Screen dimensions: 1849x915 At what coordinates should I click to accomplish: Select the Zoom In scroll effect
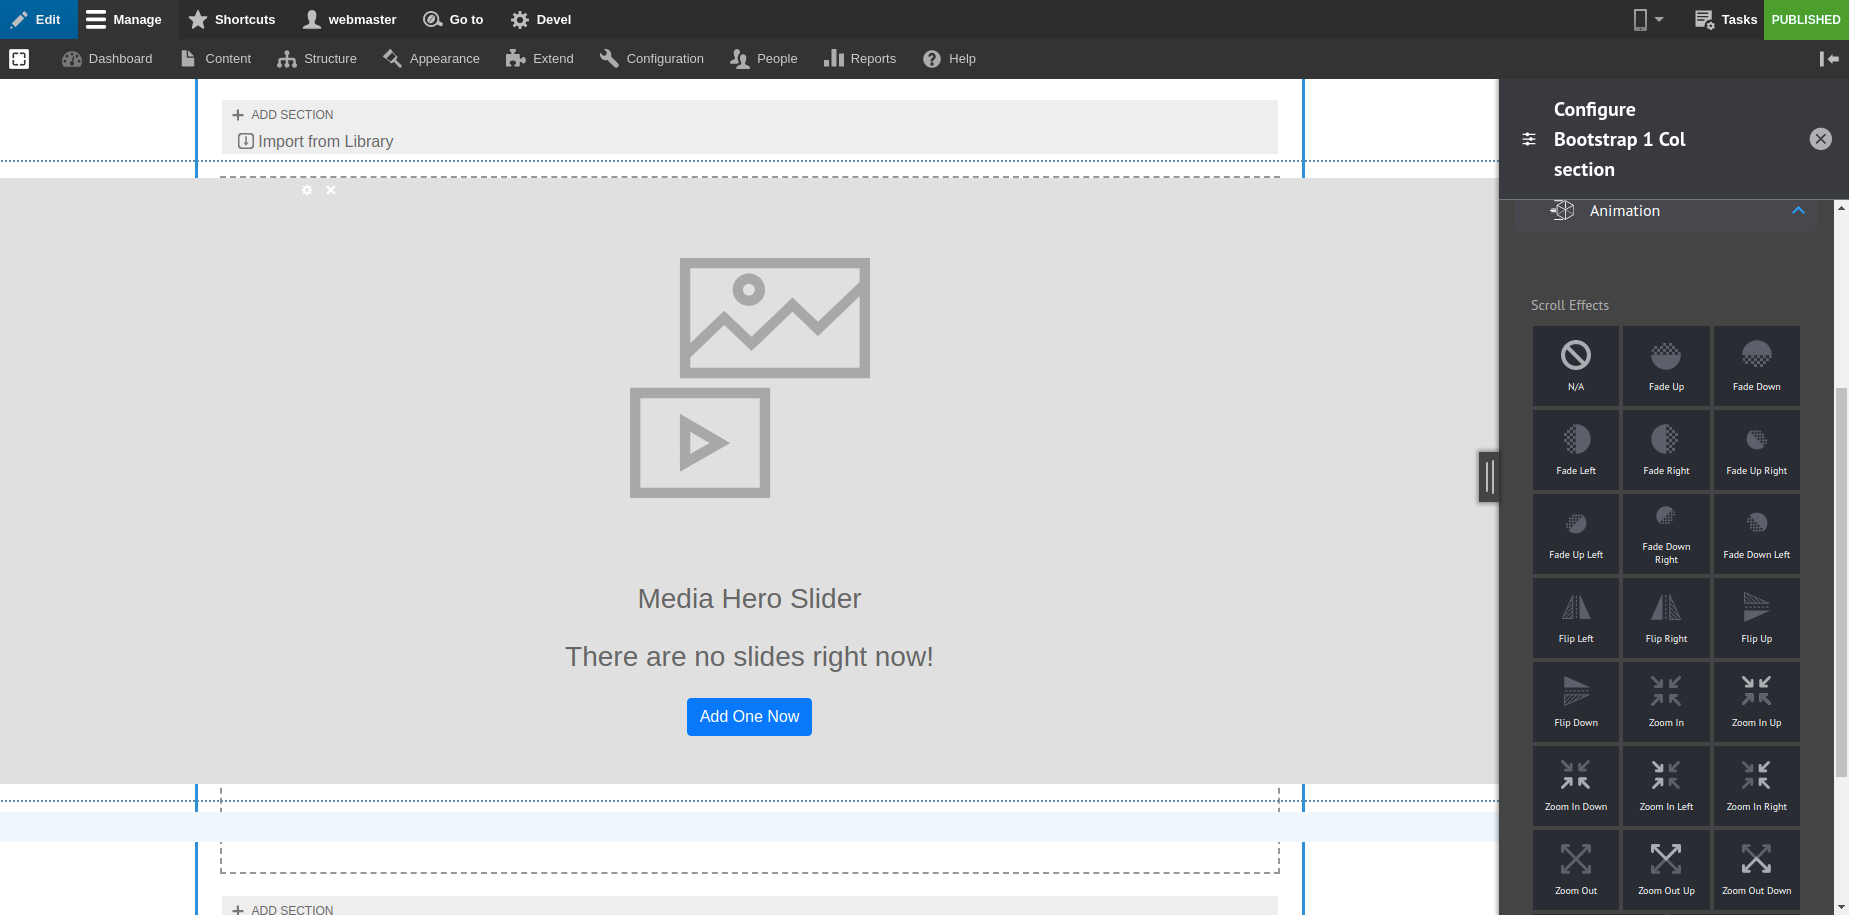pos(1665,700)
